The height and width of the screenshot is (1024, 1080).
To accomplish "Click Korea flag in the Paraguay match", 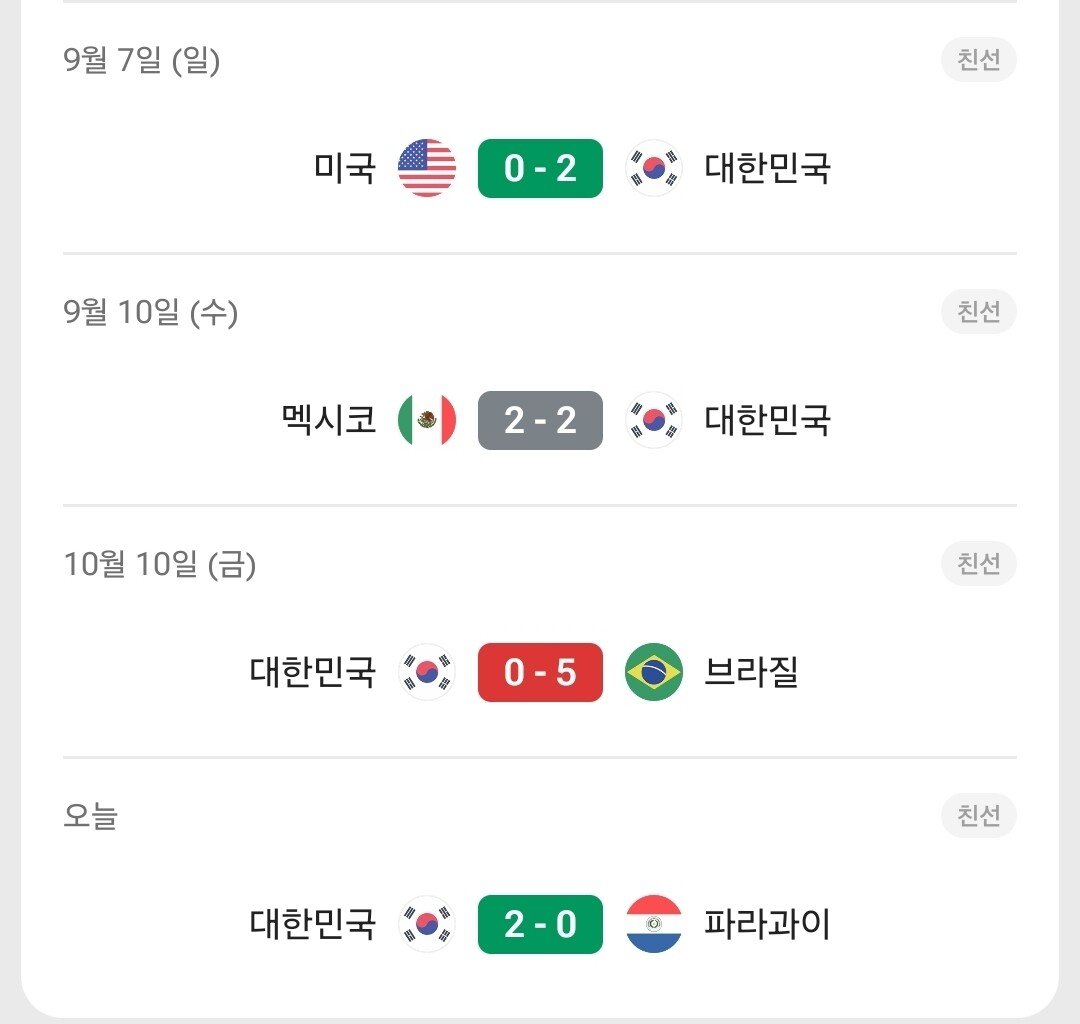I will (427, 924).
